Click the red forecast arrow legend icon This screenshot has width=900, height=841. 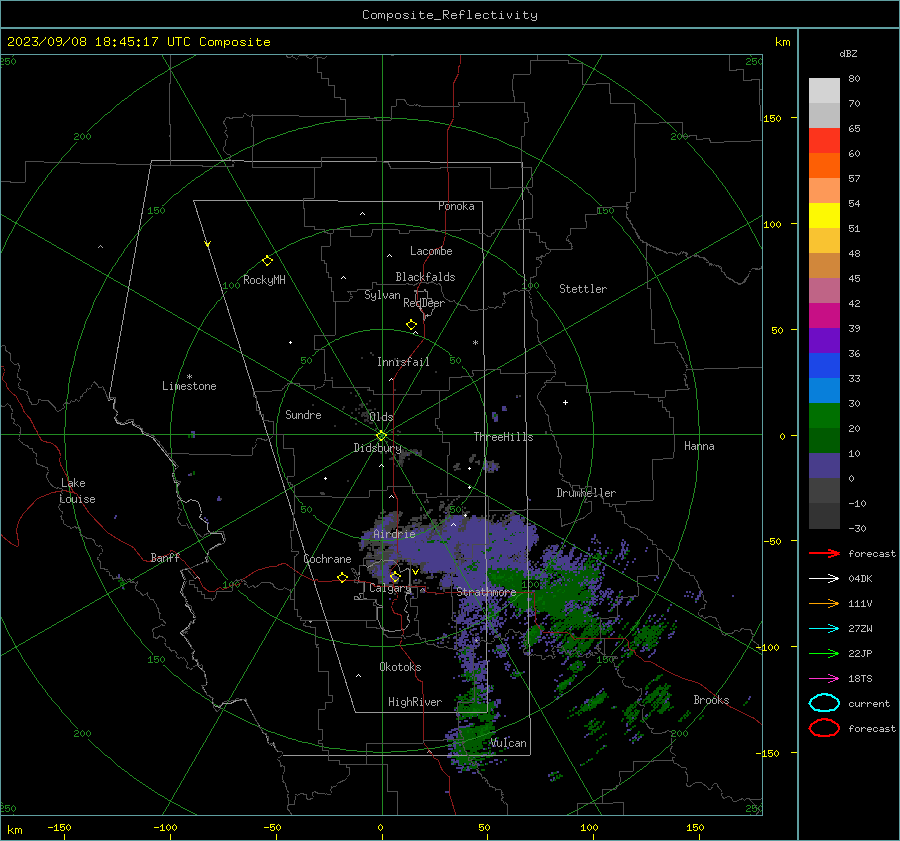click(824, 553)
